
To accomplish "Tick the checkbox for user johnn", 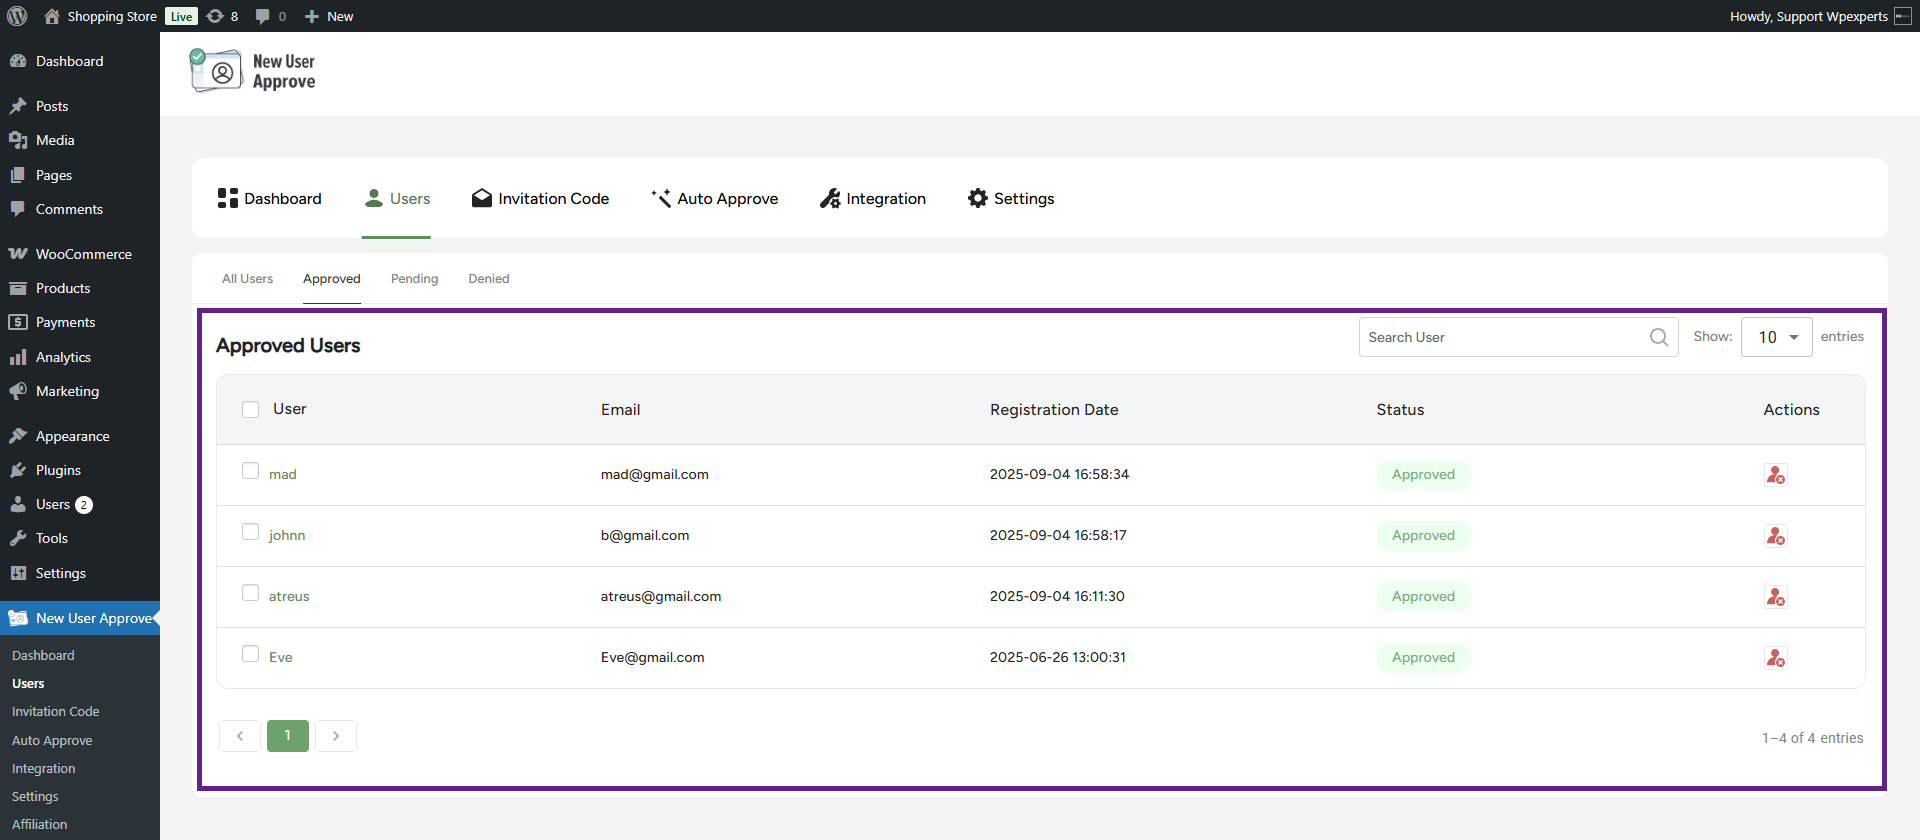I will (251, 532).
